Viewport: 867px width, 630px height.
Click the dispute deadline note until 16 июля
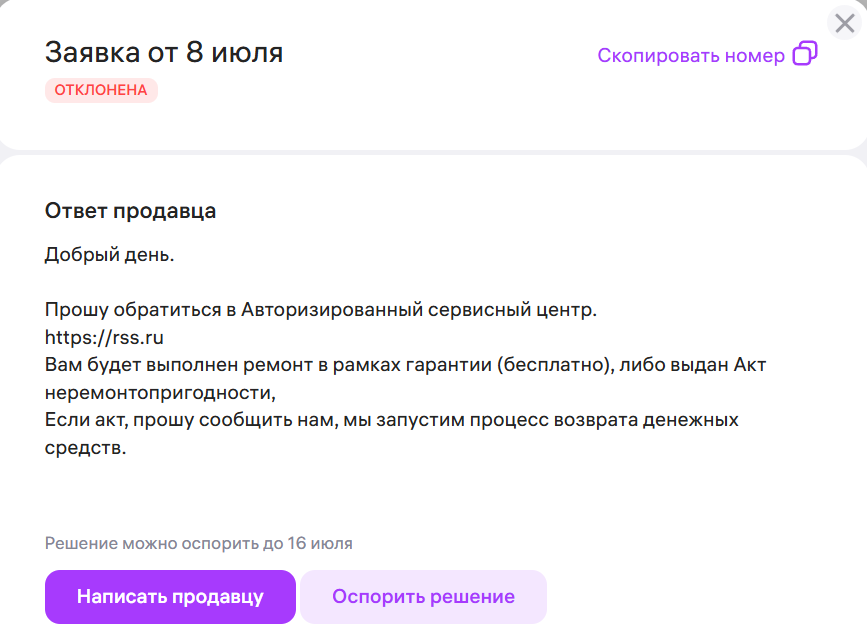point(199,544)
